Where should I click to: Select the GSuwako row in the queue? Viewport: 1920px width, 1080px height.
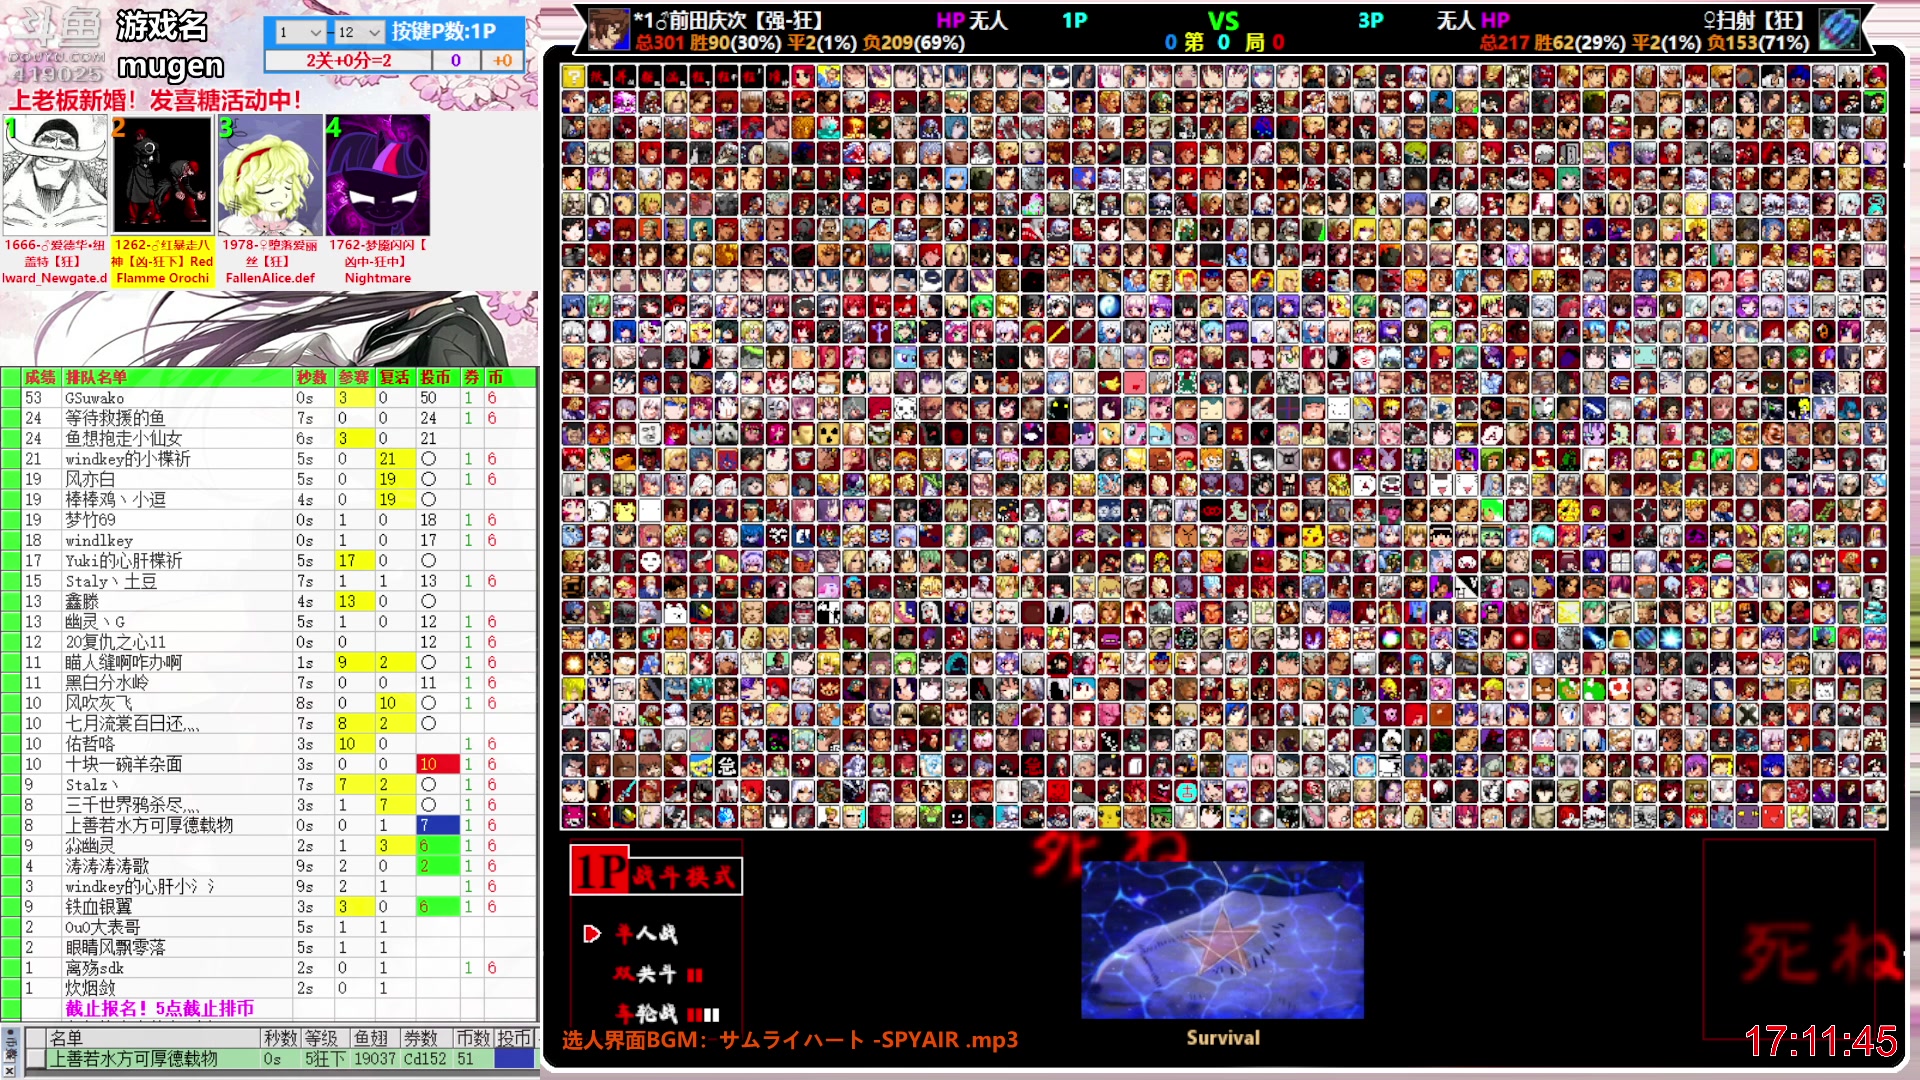(270, 398)
